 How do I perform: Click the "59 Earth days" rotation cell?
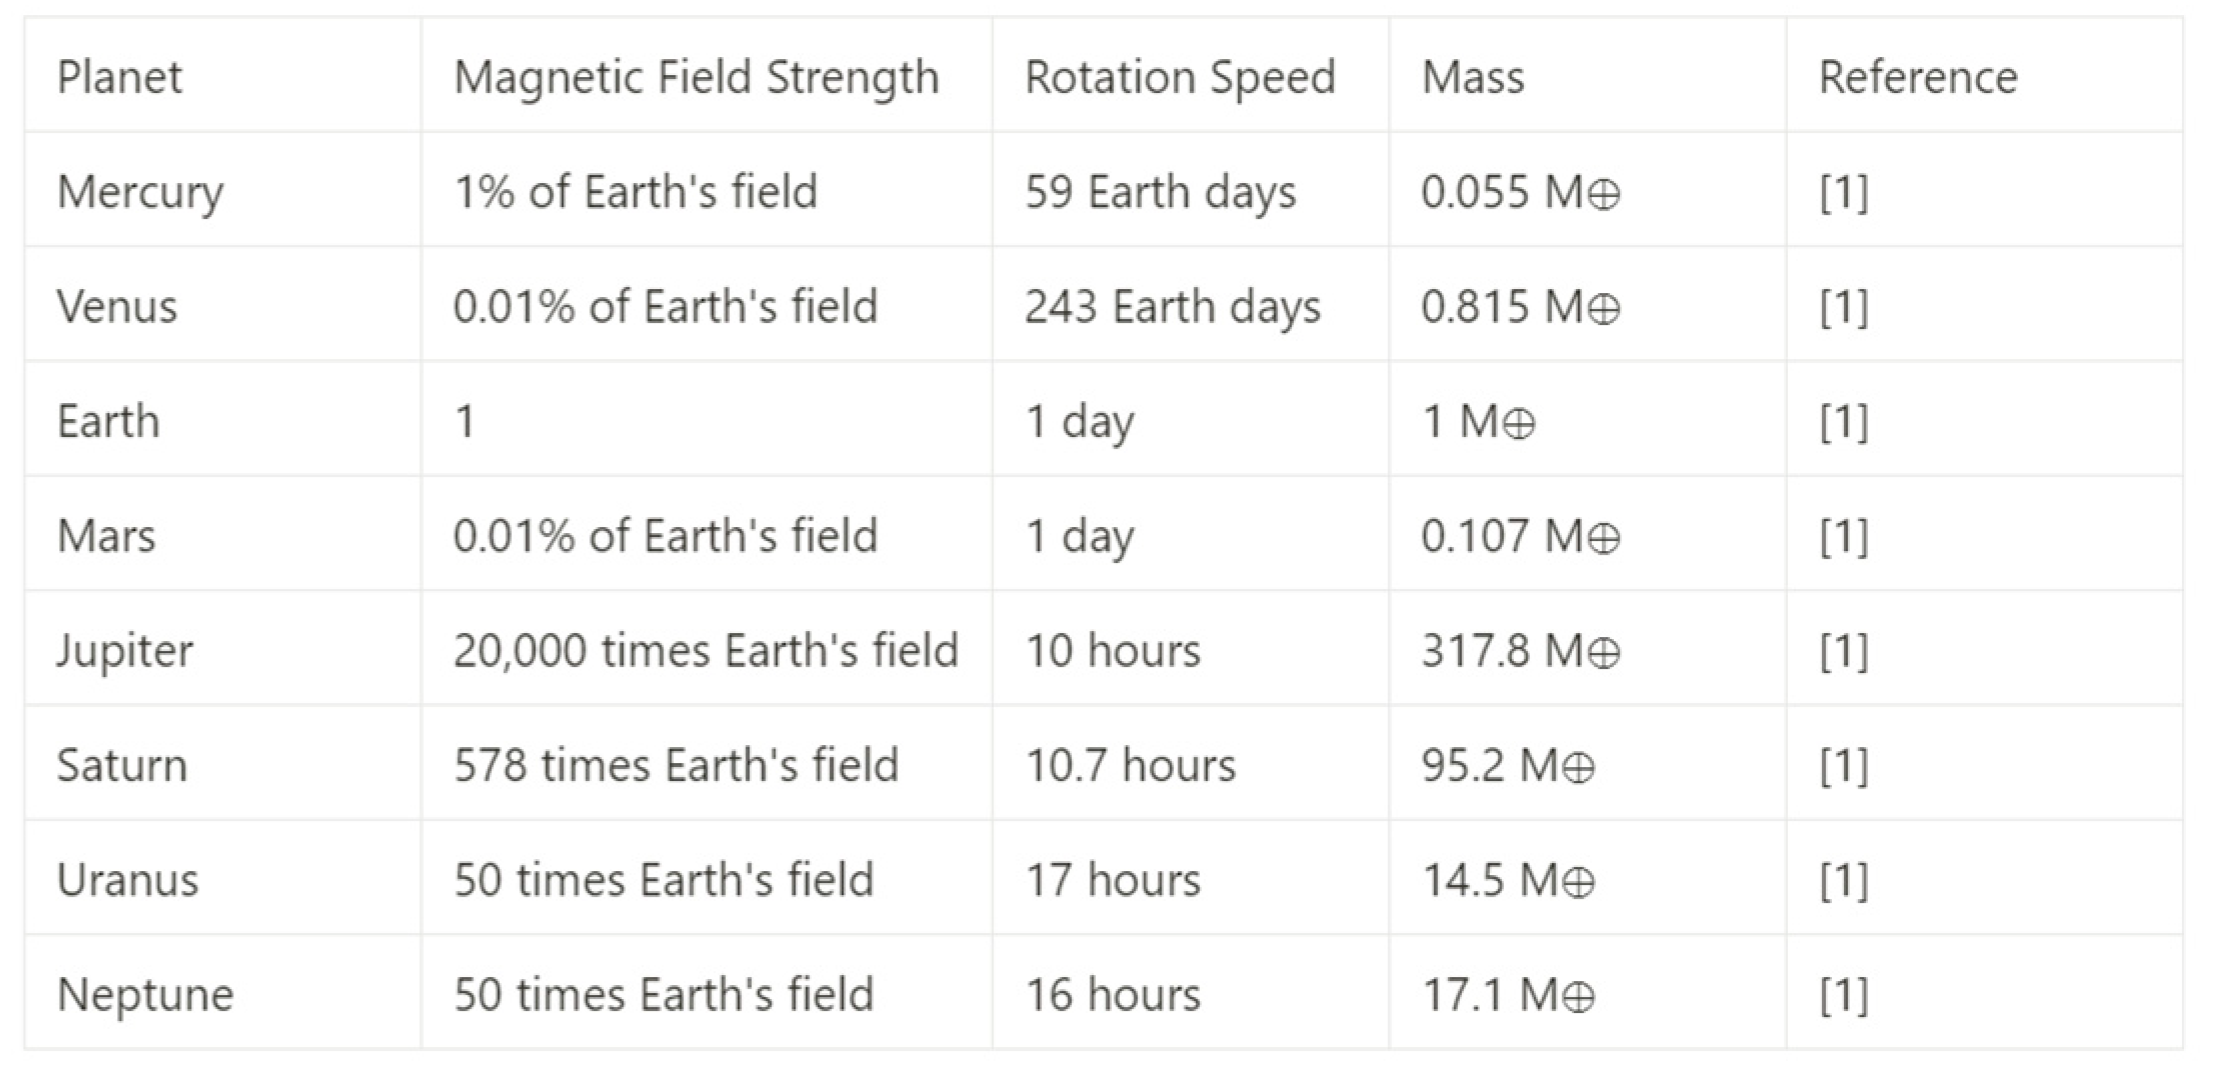click(x=1160, y=192)
